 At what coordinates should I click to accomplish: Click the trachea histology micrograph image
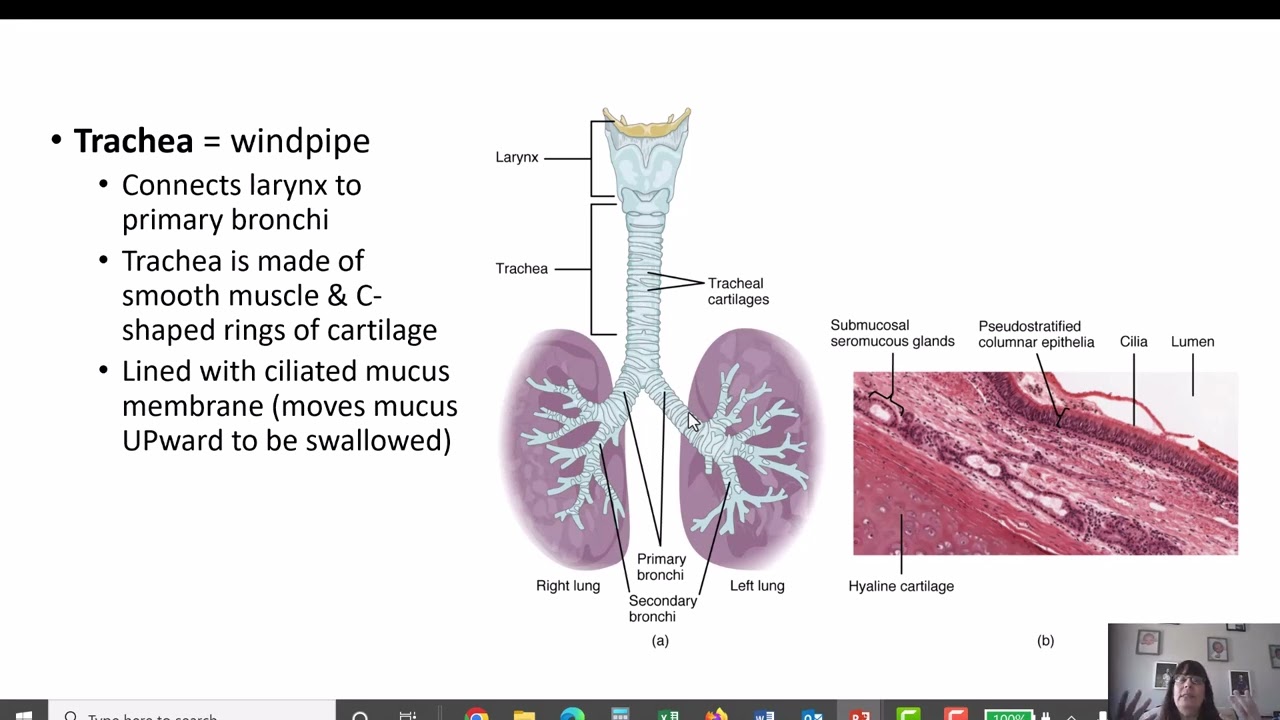click(1045, 463)
